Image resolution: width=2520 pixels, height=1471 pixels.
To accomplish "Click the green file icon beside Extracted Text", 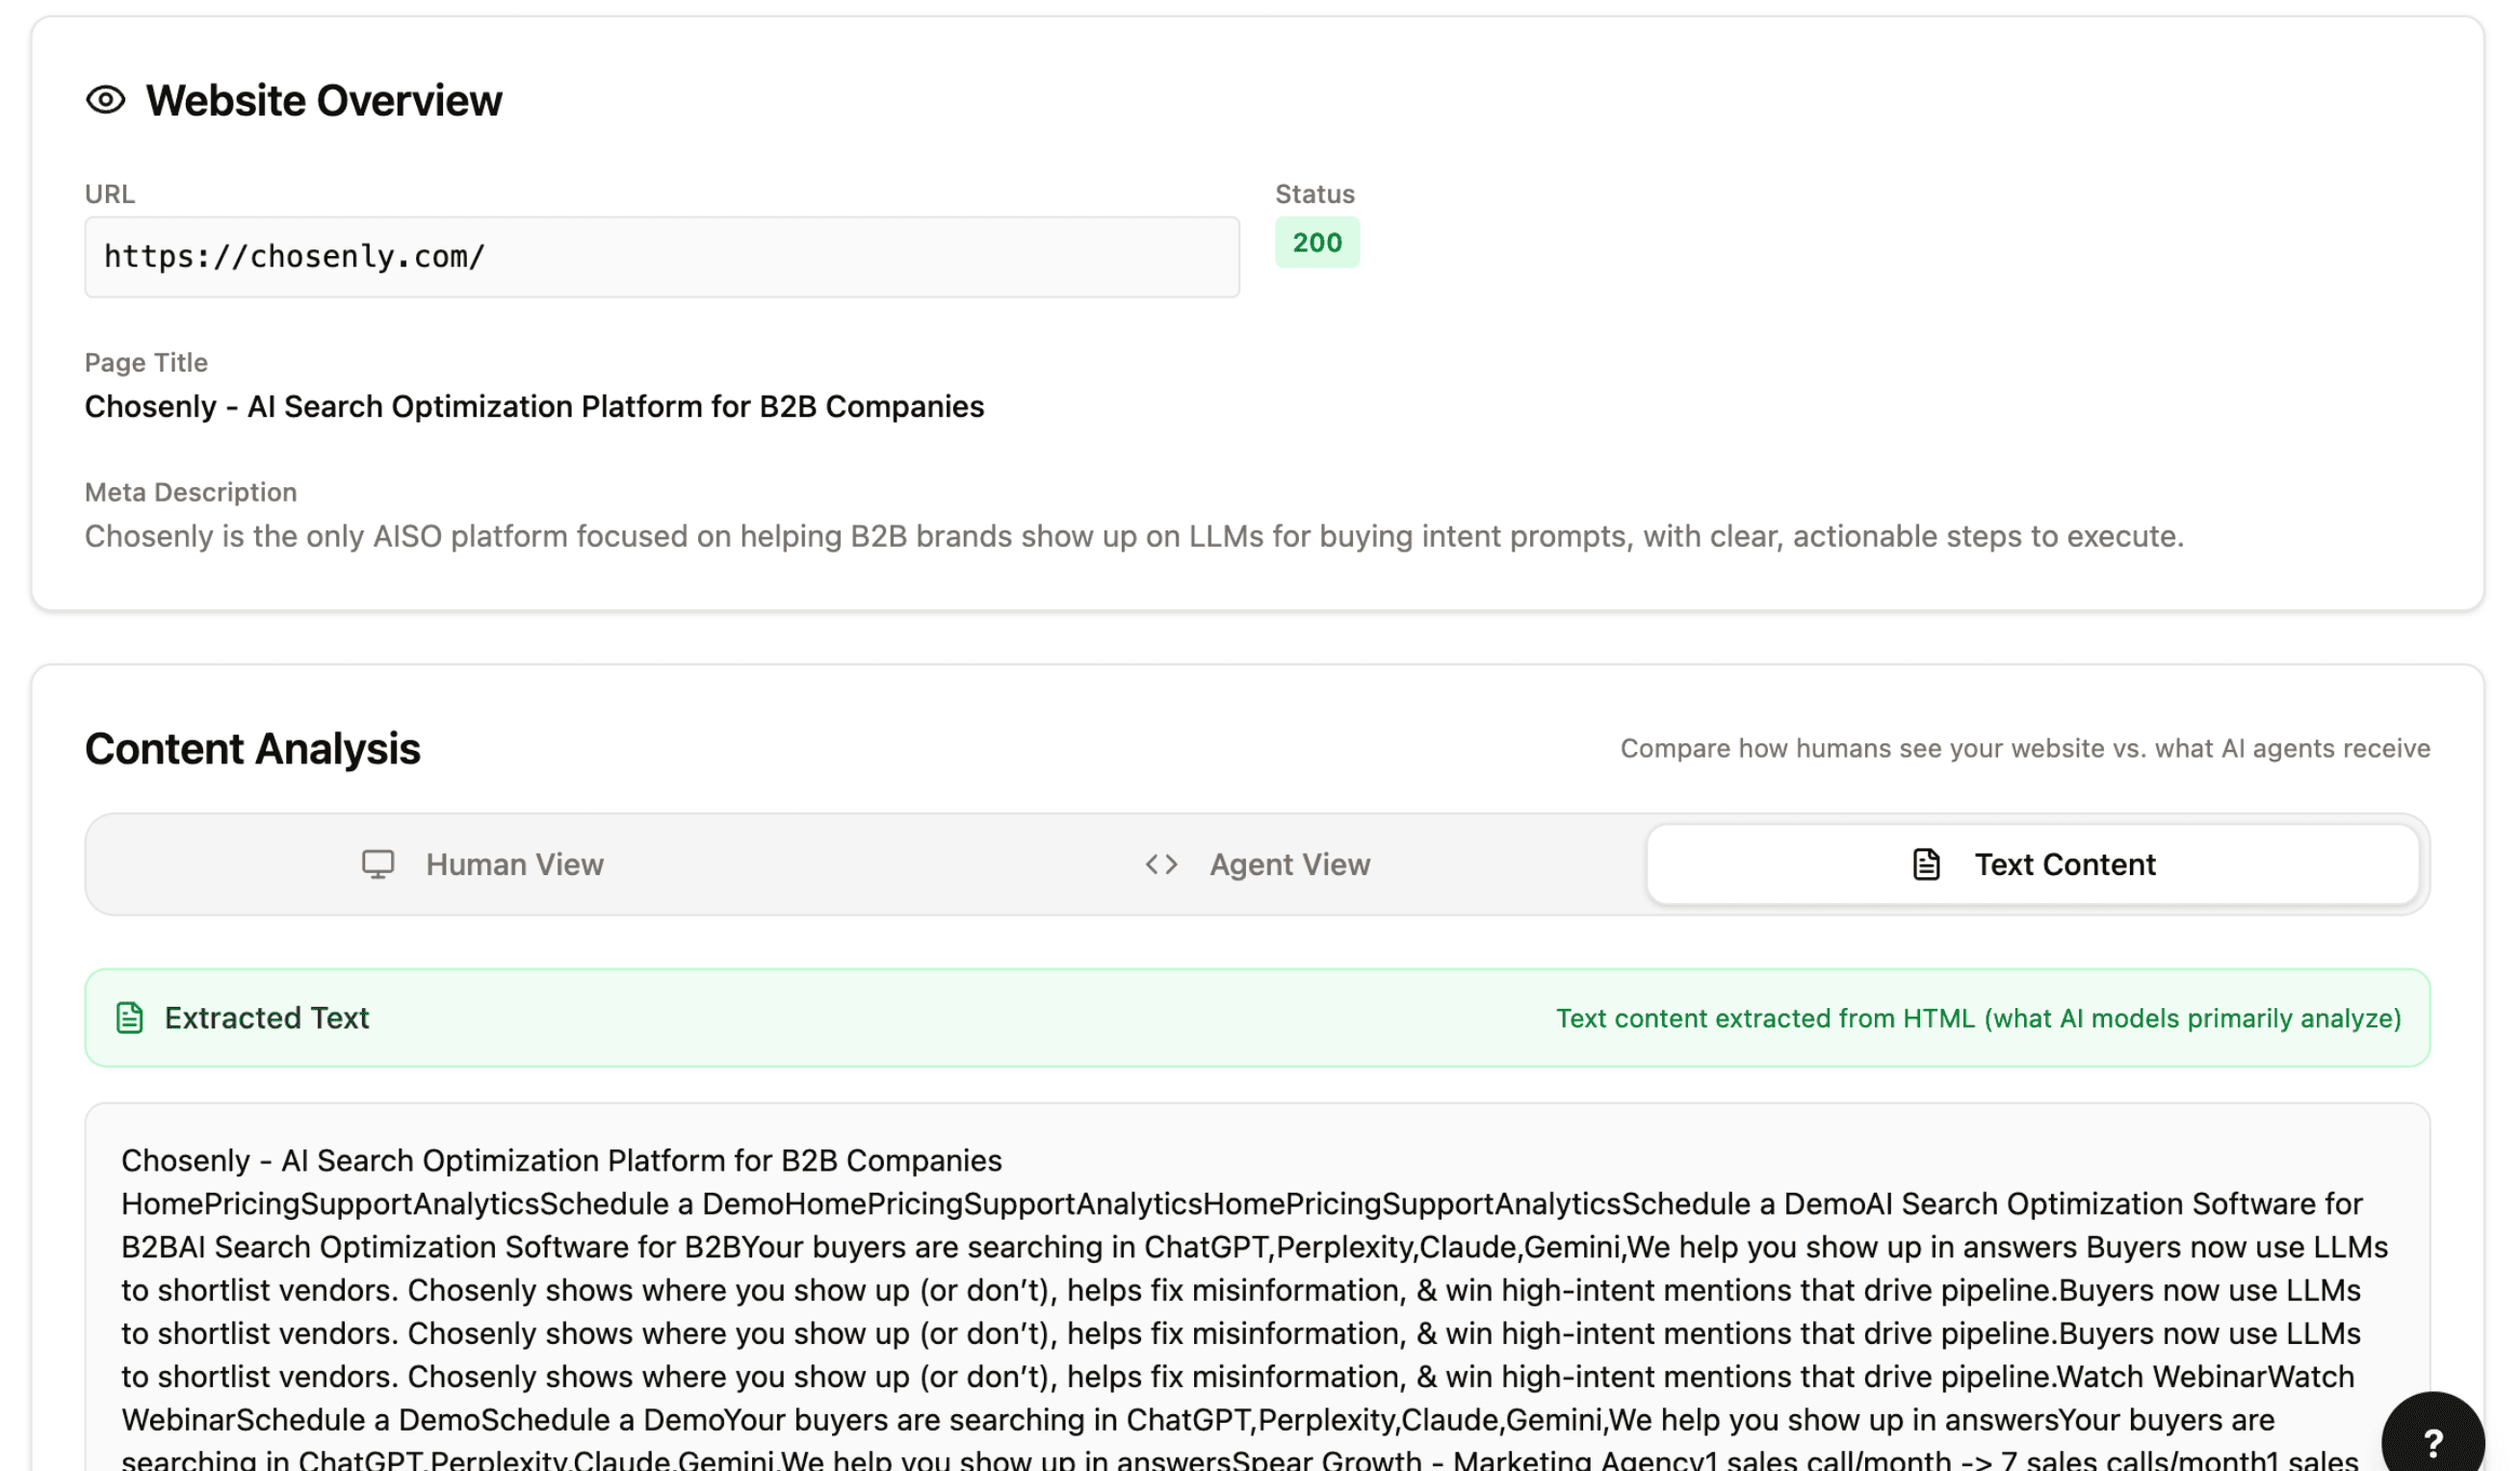I will pos(130,1018).
